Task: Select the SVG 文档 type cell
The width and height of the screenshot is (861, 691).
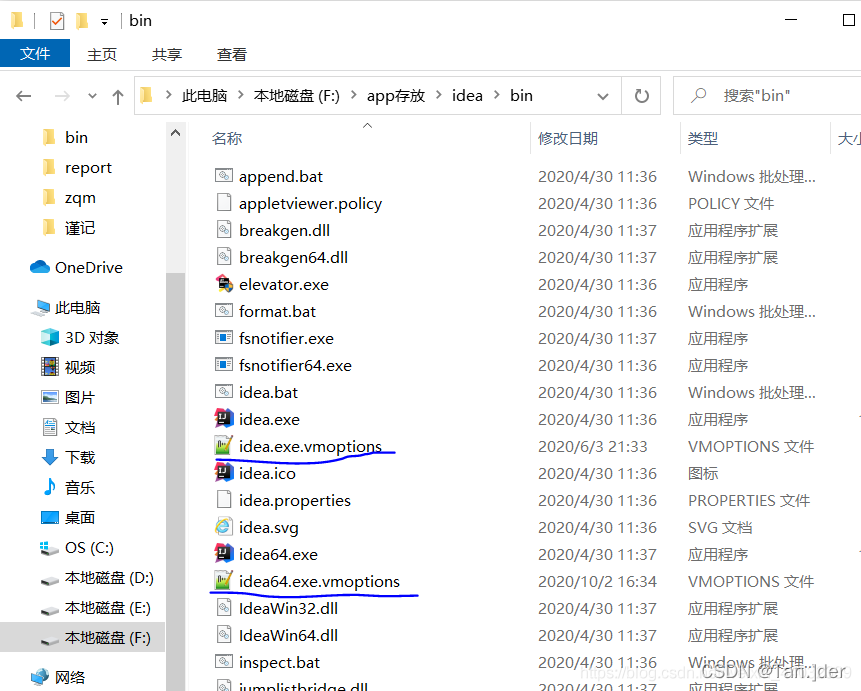Action: coord(720,527)
